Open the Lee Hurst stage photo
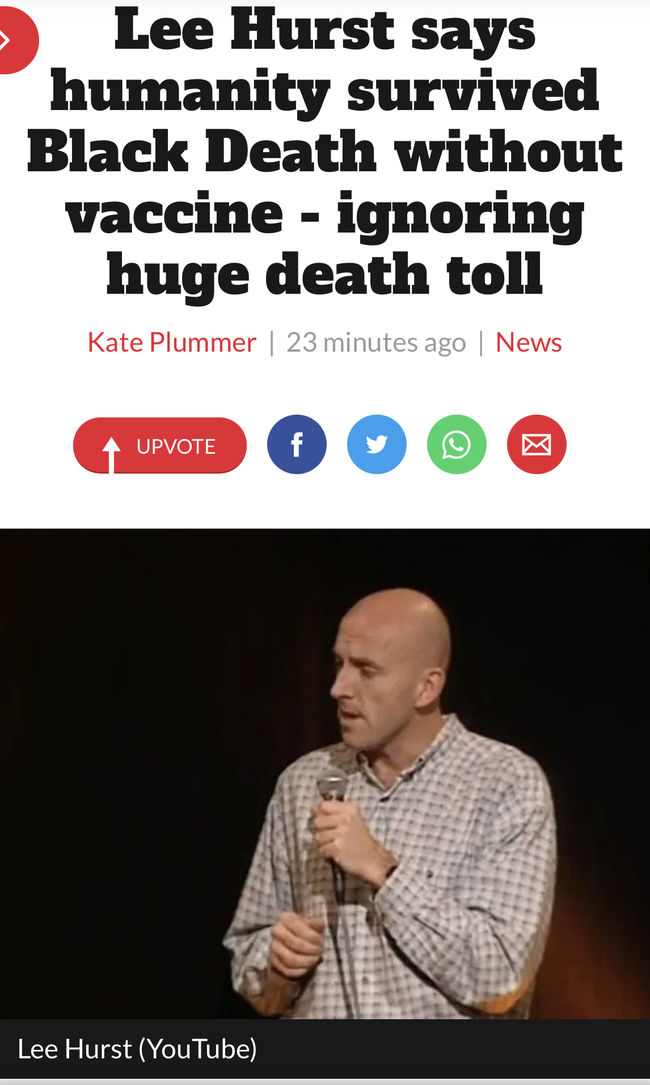 pyautogui.click(x=325, y=774)
